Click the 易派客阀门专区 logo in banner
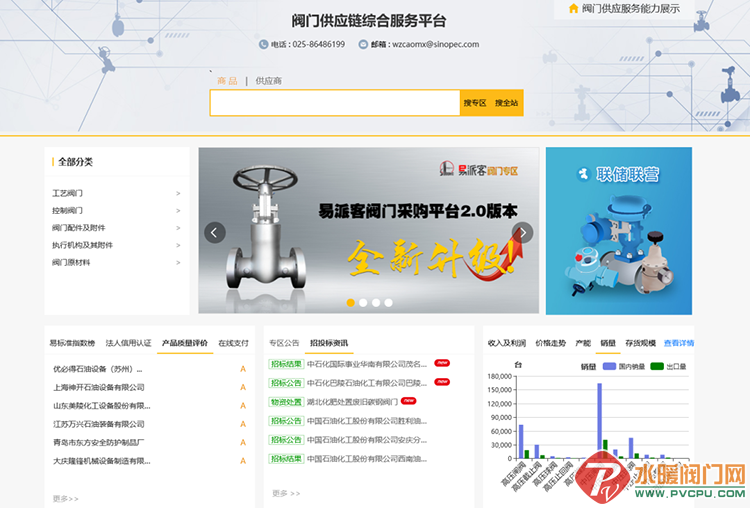750x508 pixels. tap(479, 169)
